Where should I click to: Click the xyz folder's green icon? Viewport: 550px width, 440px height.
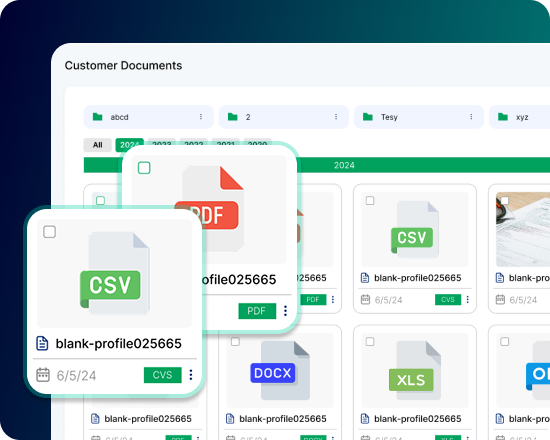coord(503,117)
